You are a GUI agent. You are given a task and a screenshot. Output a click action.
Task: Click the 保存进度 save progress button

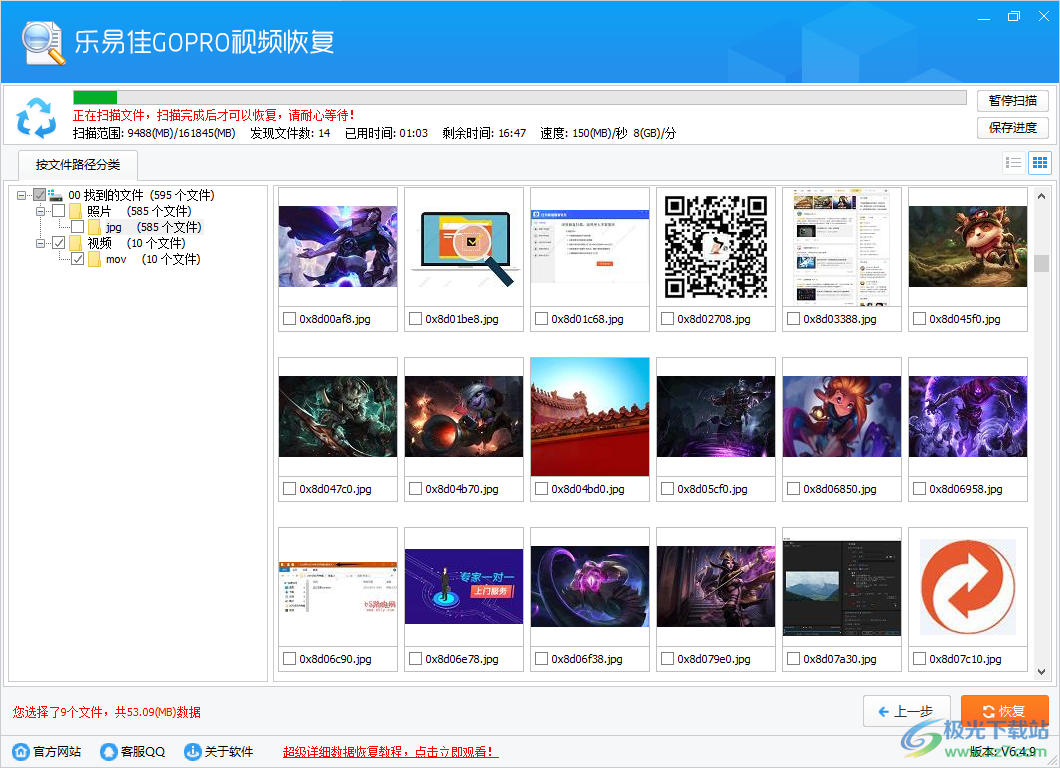1013,128
